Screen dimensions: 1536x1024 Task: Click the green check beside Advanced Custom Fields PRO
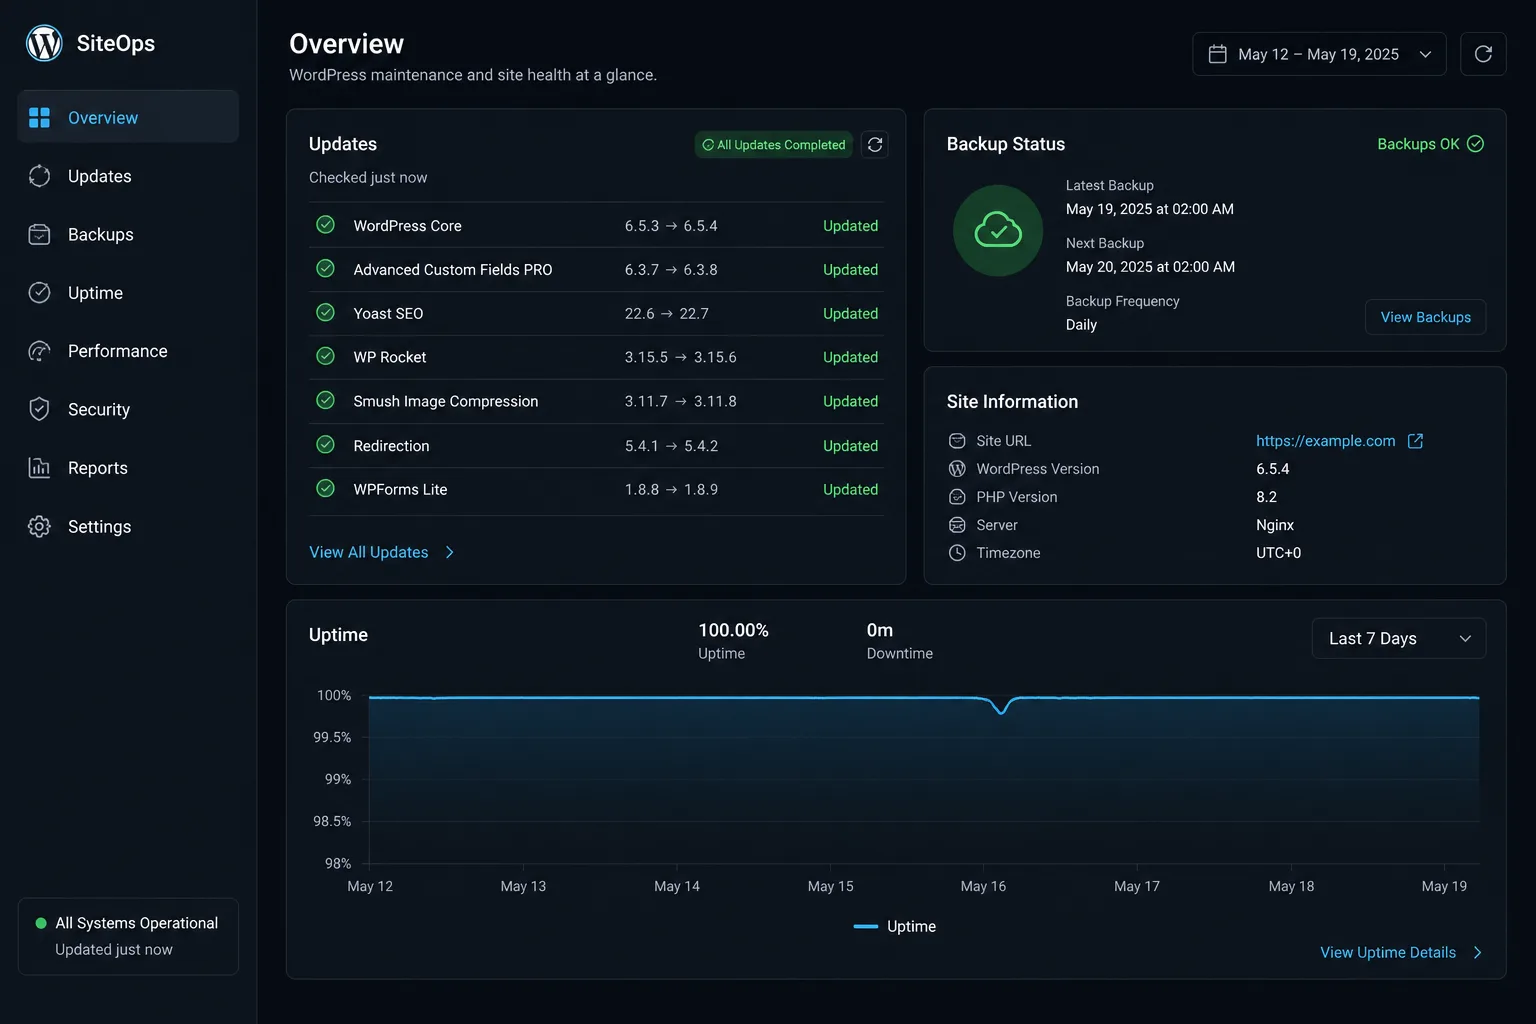point(325,269)
